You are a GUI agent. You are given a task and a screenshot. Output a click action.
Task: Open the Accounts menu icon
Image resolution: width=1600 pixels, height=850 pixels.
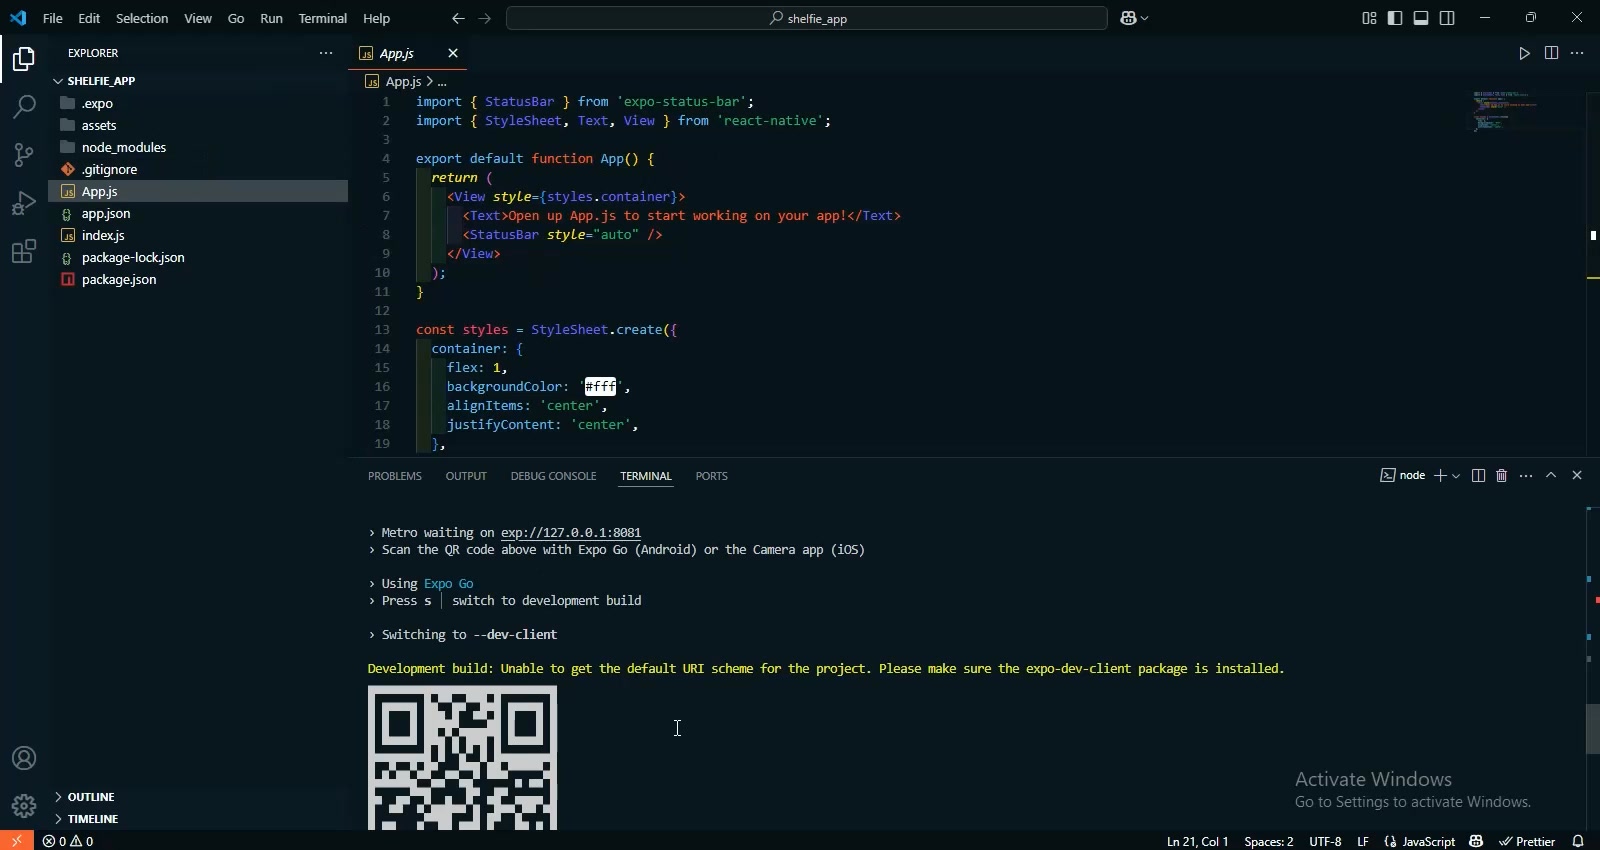pyautogui.click(x=24, y=759)
